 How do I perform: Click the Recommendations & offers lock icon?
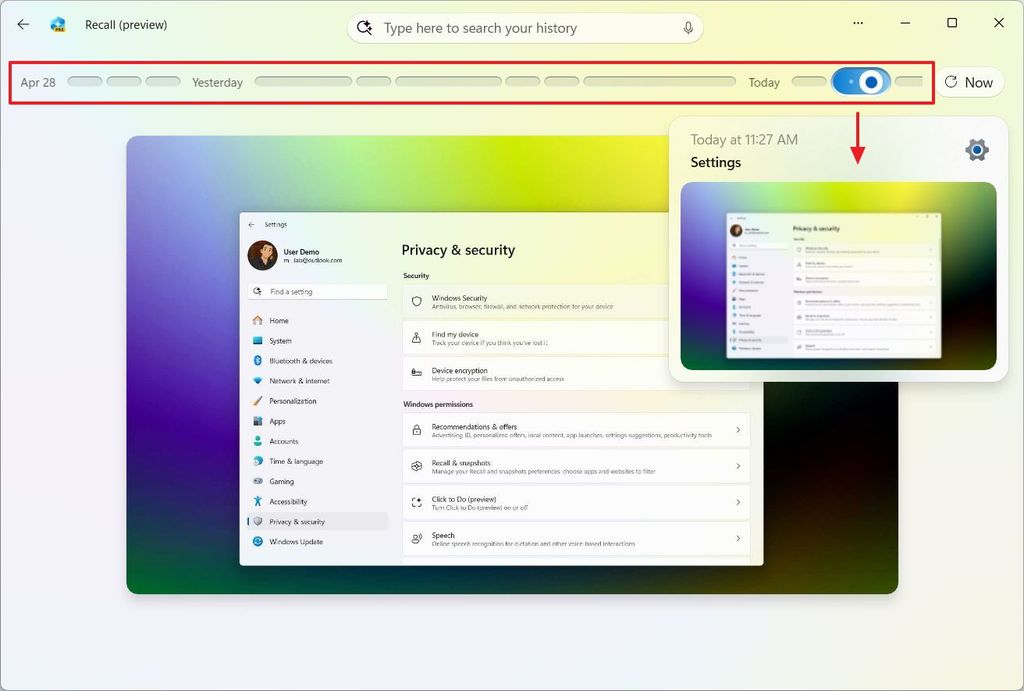[417, 430]
